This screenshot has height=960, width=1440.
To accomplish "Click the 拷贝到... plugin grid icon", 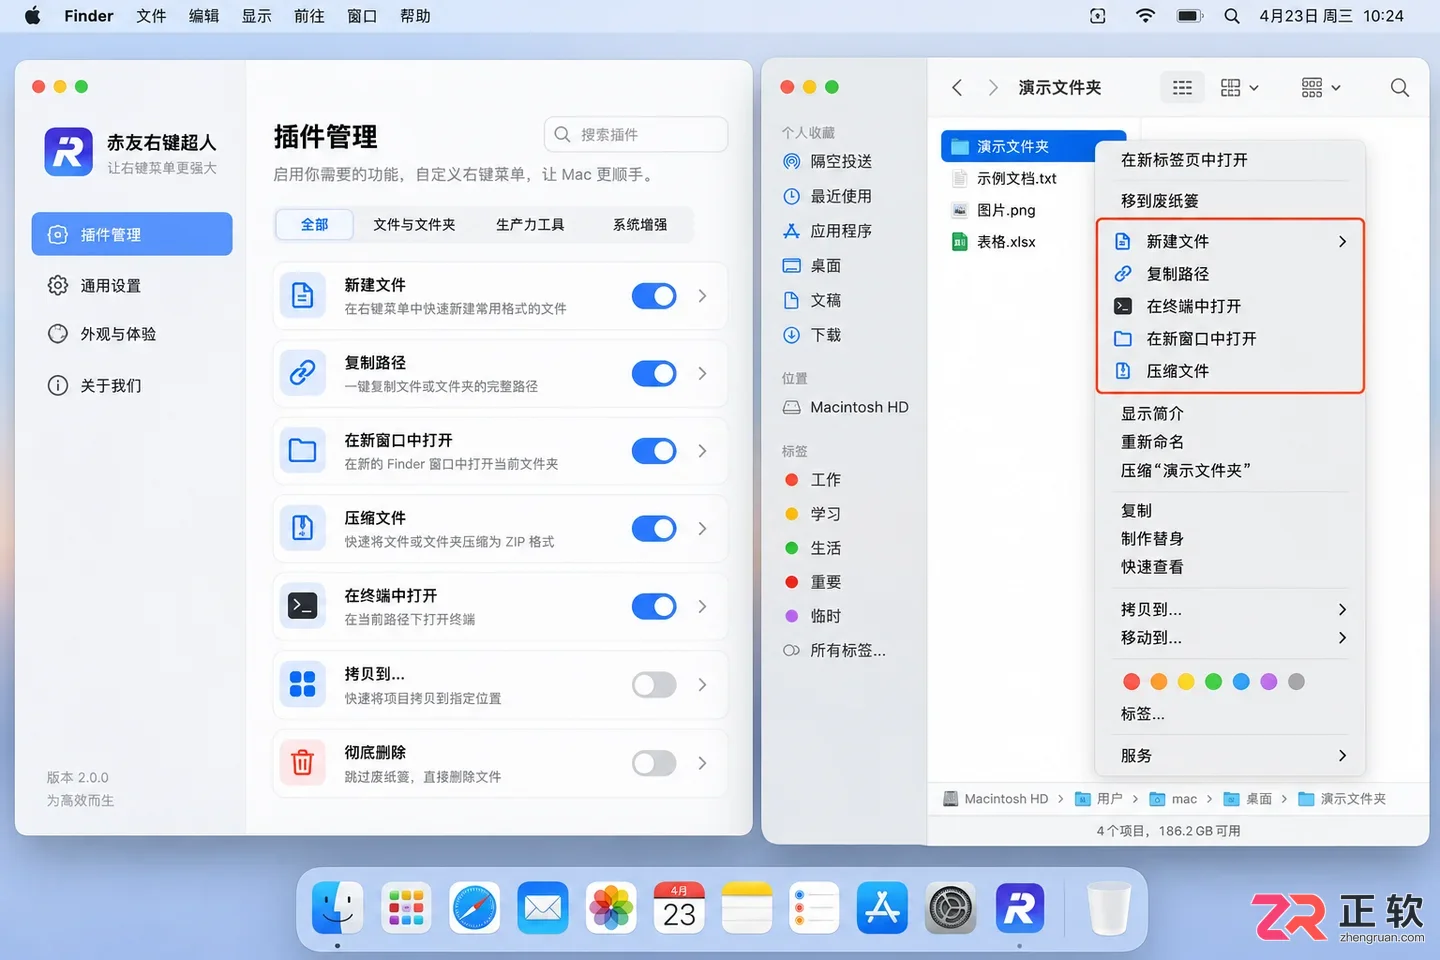I will pos(302,684).
